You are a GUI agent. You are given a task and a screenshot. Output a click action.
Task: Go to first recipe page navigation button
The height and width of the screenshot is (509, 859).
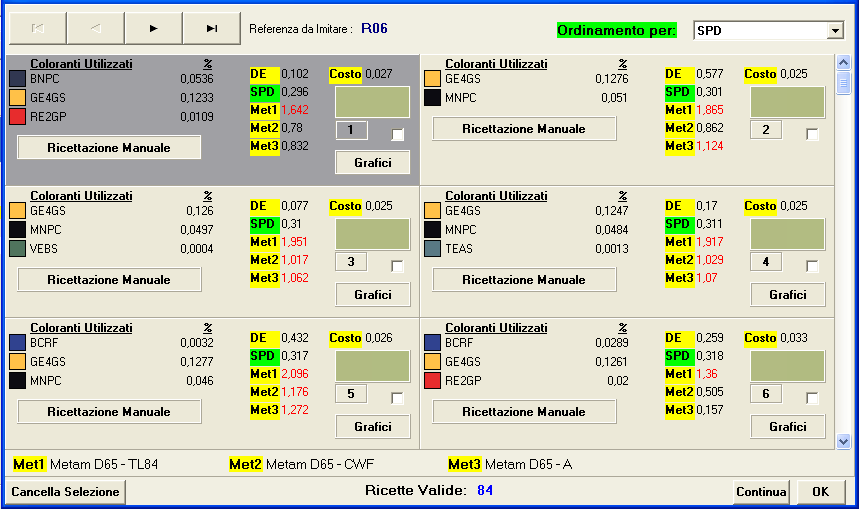coord(38,29)
